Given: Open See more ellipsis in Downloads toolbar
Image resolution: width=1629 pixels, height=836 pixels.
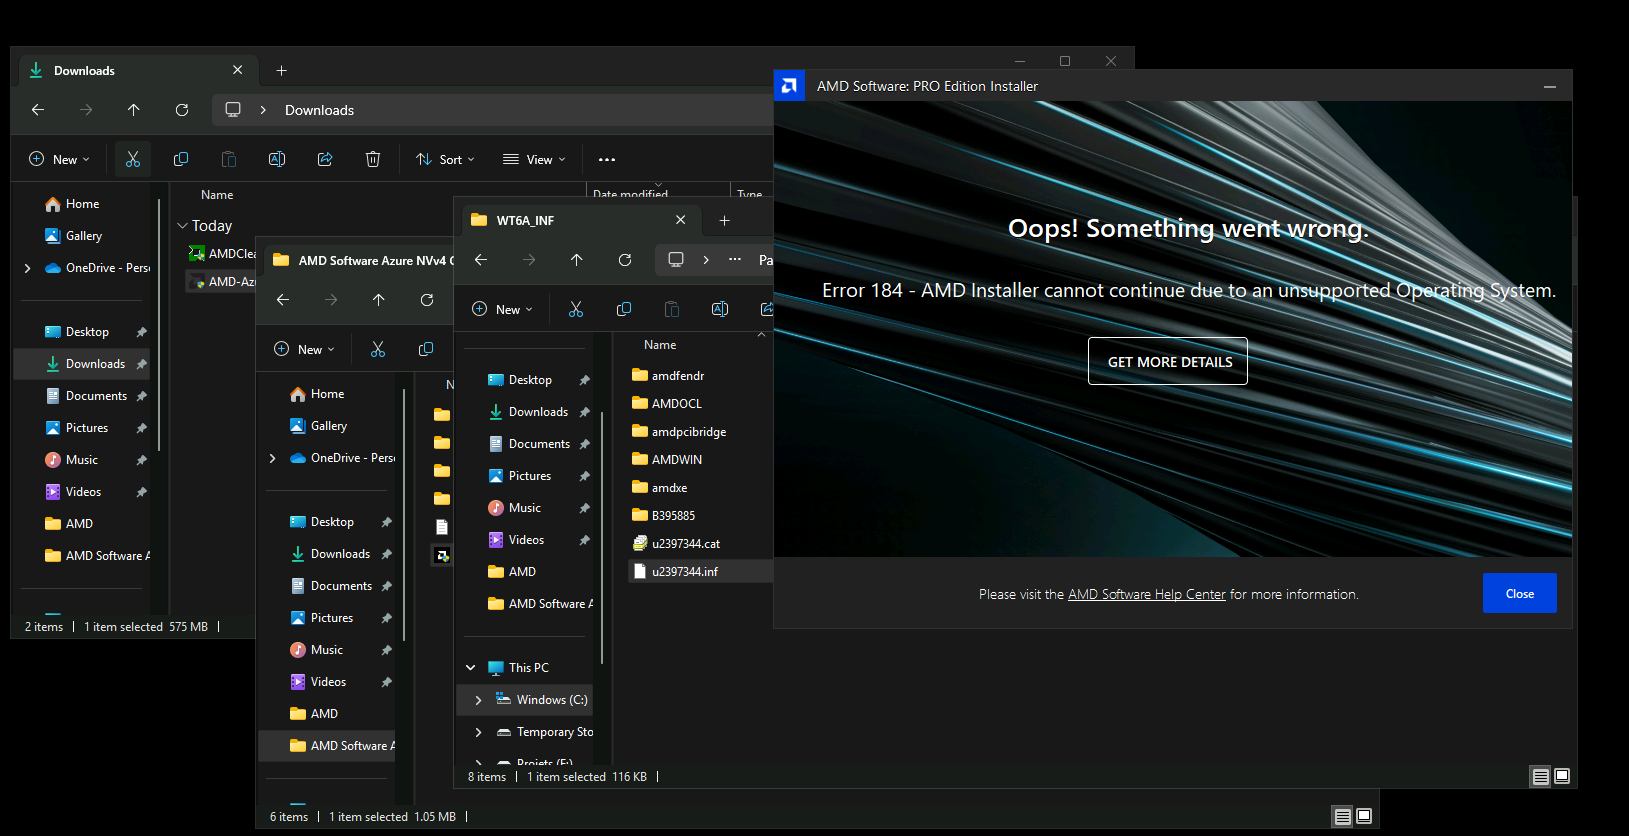Looking at the screenshot, I should click(607, 159).
